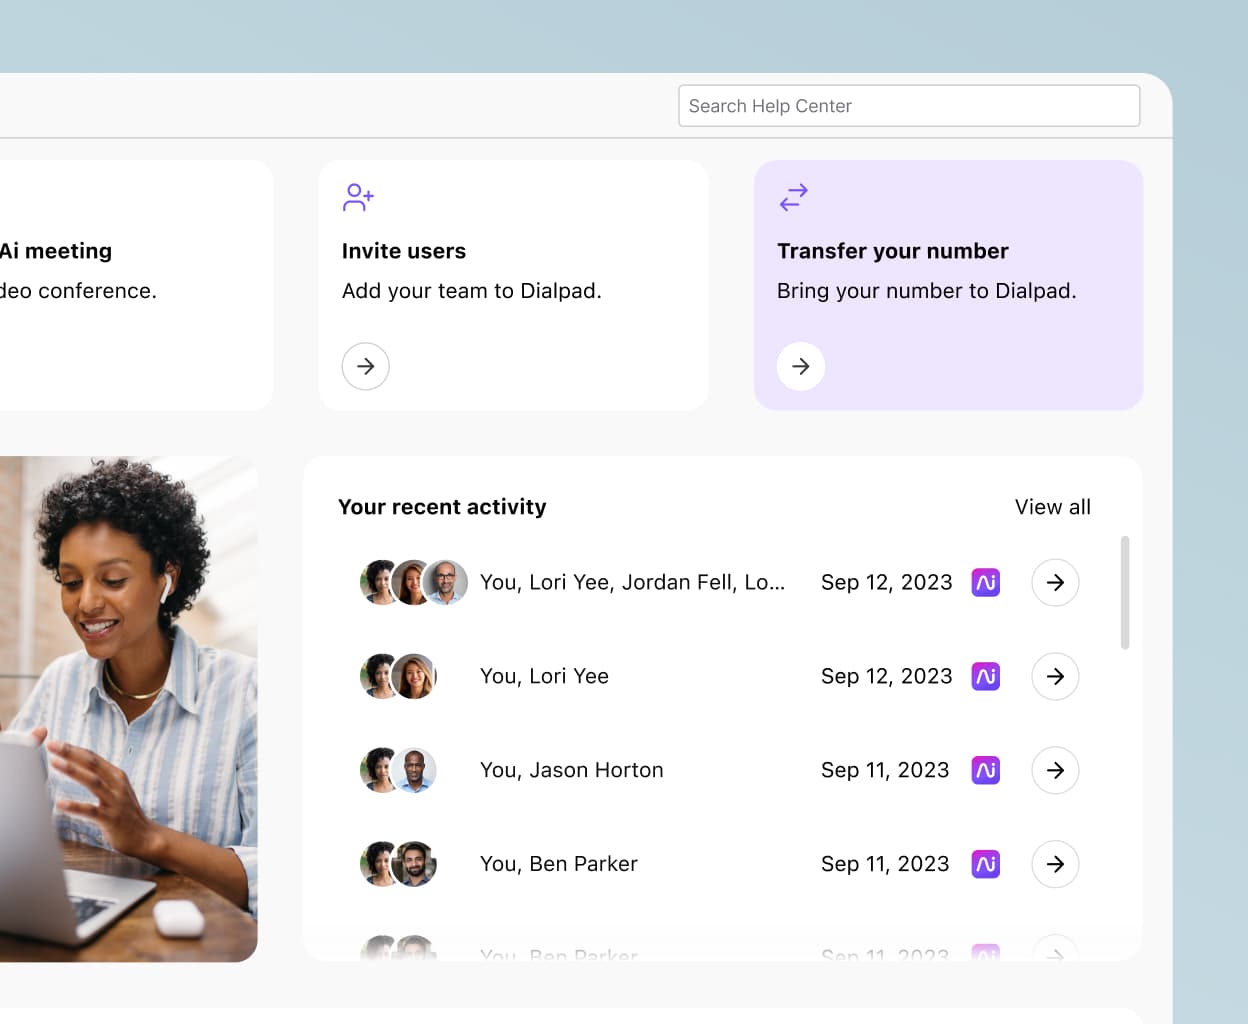Click View all recent activity link
The height and width of the screenshot is (1024, 1248).
coord(1052,507)
